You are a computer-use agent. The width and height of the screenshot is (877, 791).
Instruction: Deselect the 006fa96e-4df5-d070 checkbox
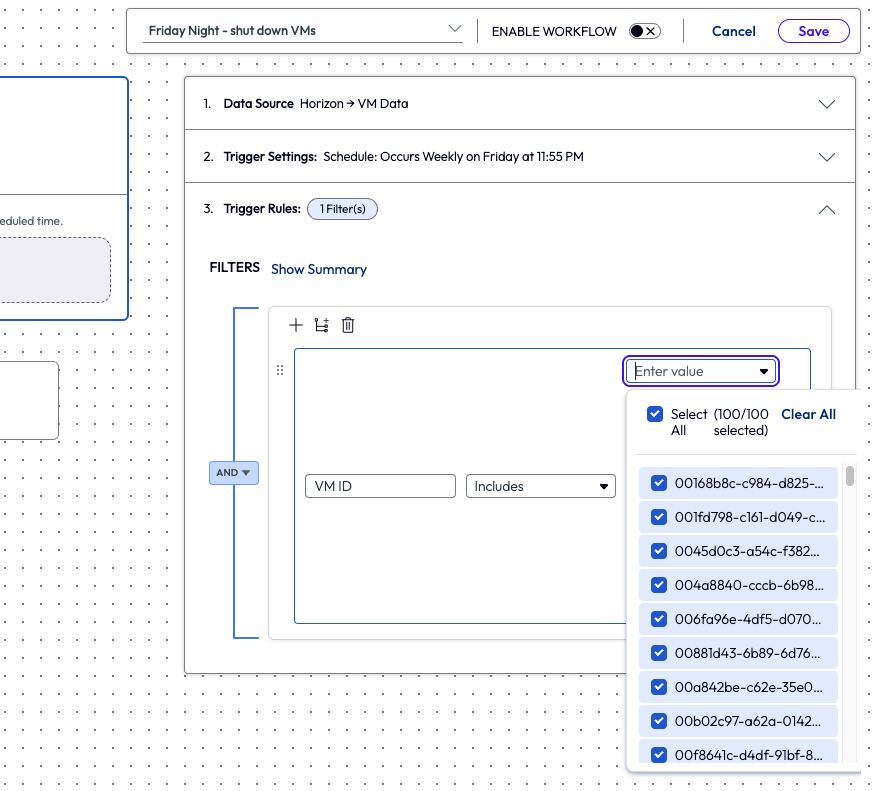[659, 619]
